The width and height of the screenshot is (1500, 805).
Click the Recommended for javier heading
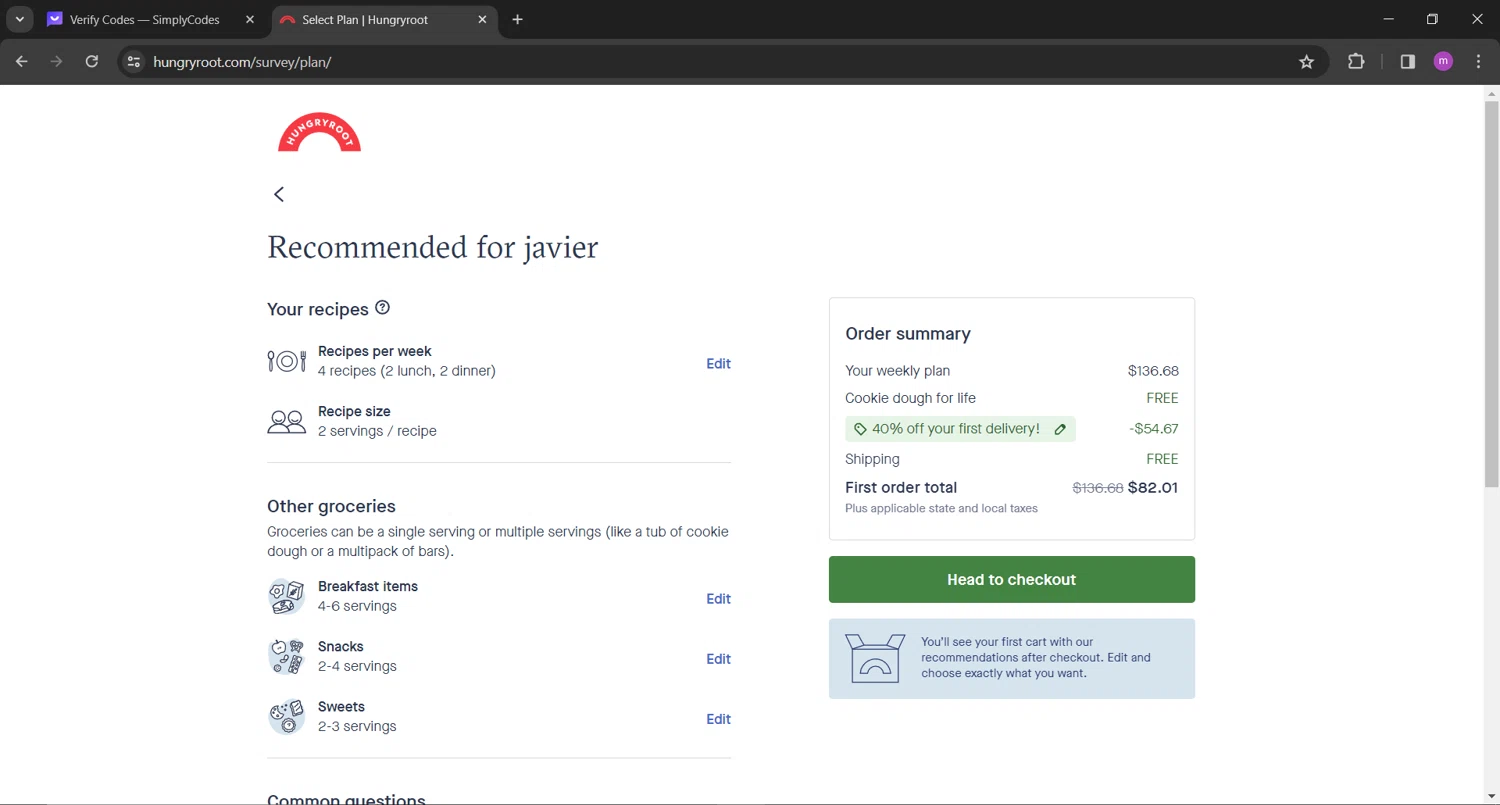tap(432, 247)
